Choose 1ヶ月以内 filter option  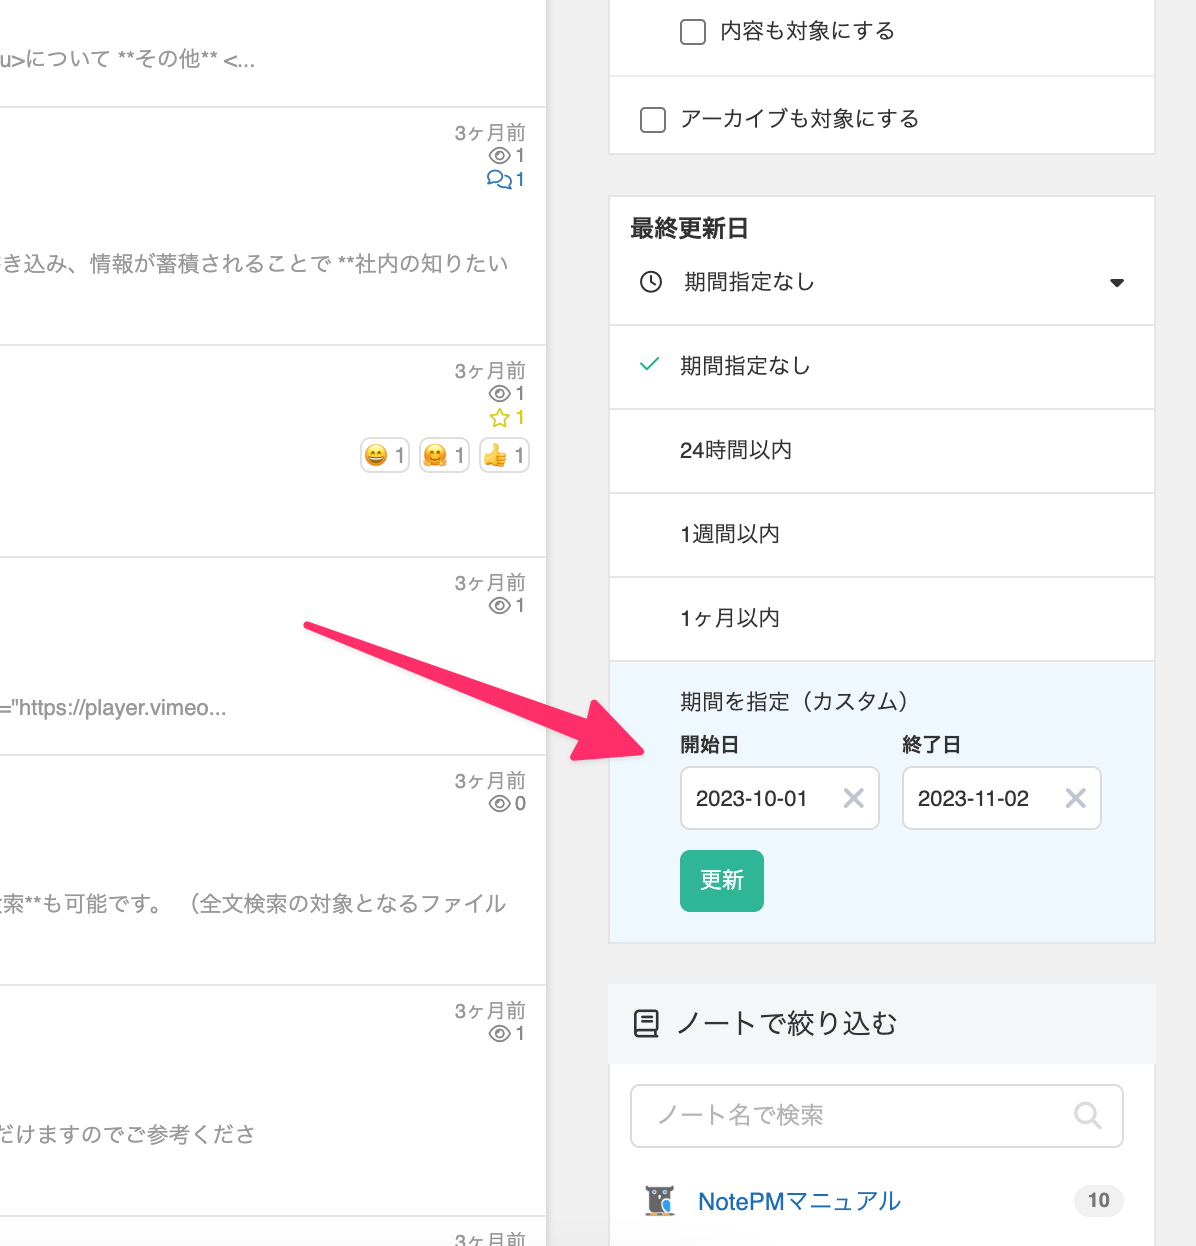coord(730,619)
